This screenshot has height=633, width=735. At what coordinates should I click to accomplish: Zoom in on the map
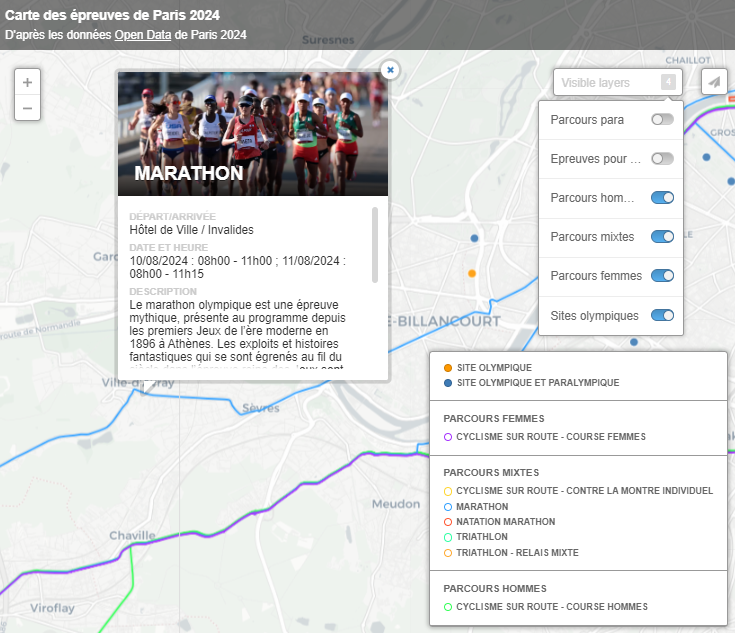tap(27, 83)
